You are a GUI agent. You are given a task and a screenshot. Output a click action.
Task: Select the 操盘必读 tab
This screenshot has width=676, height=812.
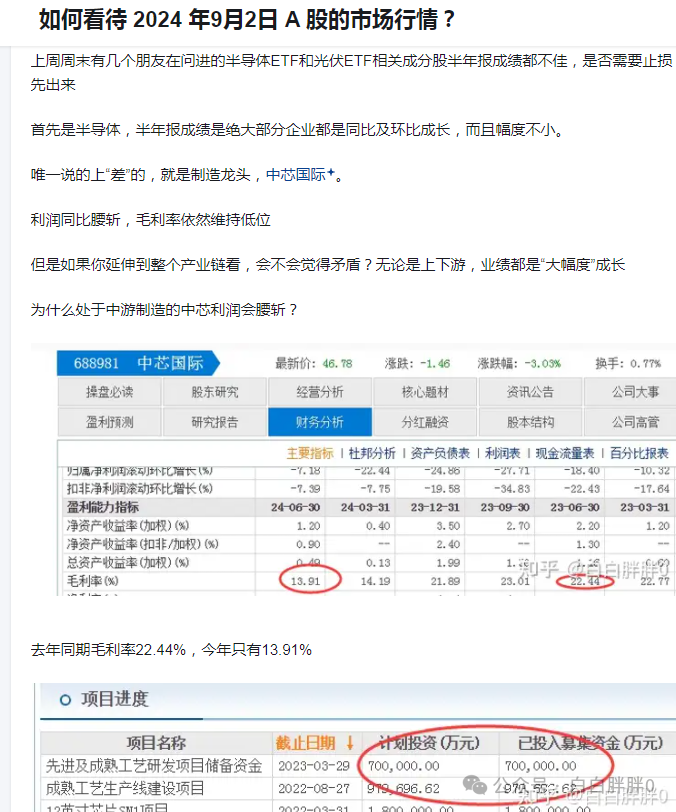[x=109, y=392]
